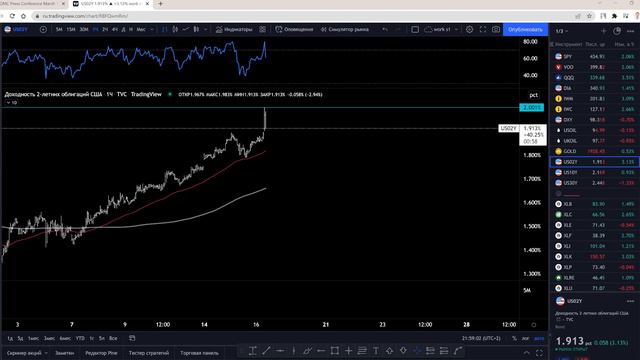Open the Скринер акций dropdown arrow
Screen dimensions: 640x360
coord(46,353)
